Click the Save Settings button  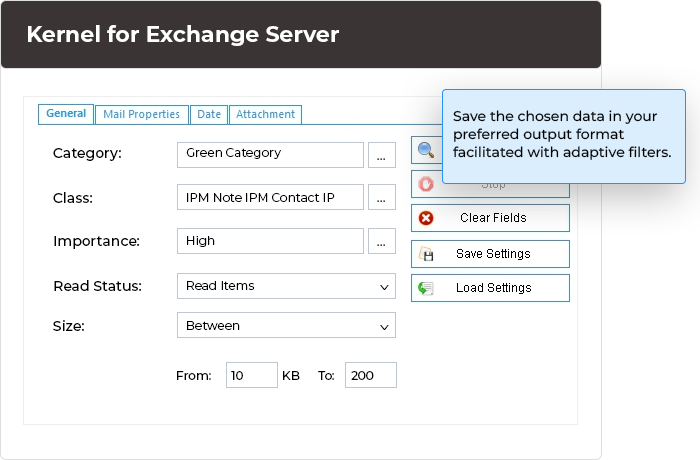[490, 254]
